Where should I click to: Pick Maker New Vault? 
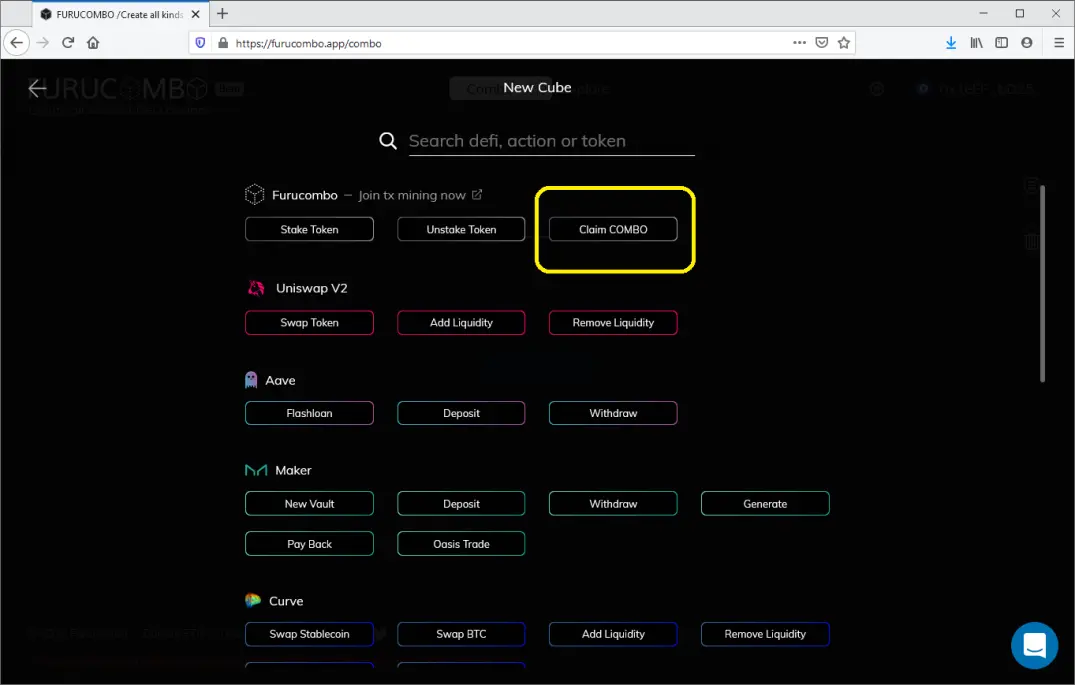(309, 503)
